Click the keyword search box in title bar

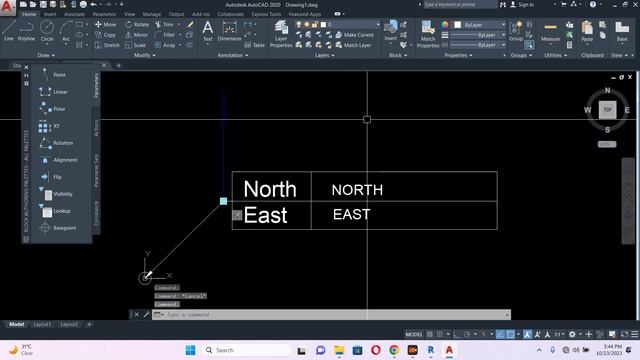click(x=460, y=4)
